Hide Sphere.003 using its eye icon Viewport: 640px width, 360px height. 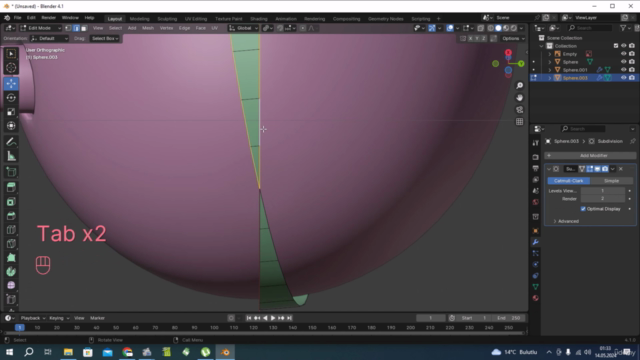coord(623,78)
